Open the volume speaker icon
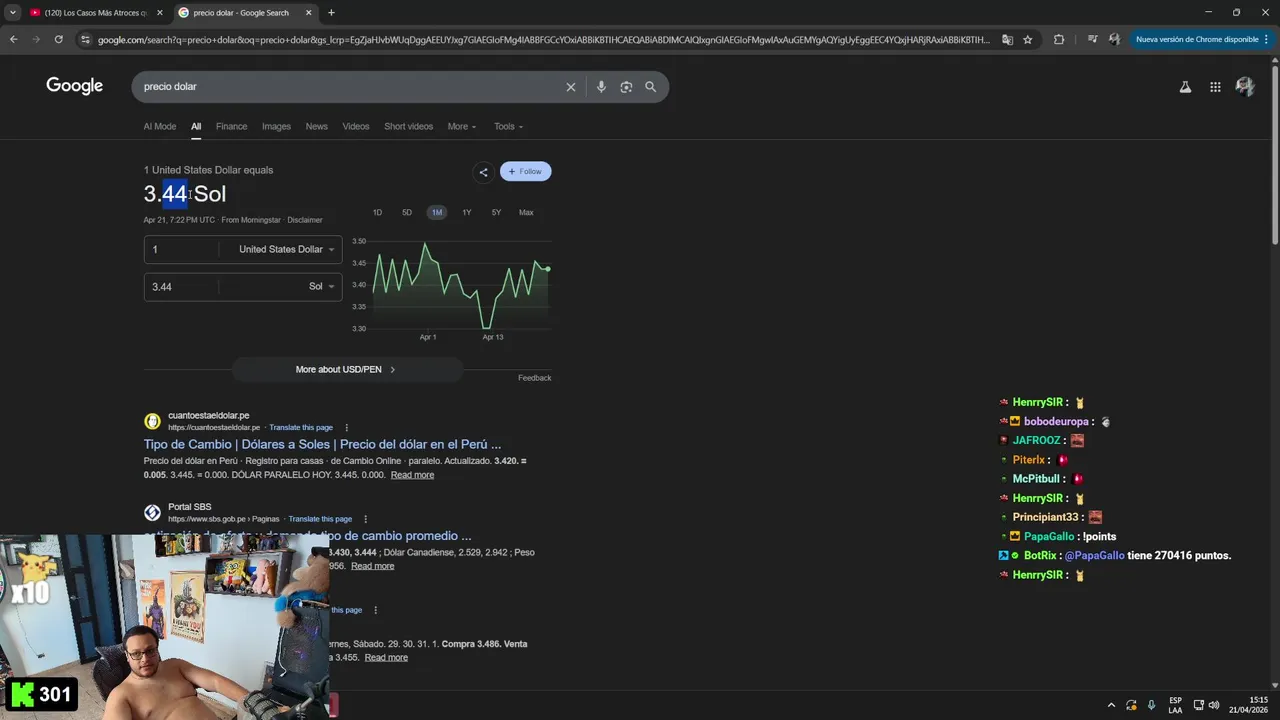Image resolution: width=1280 pixels, height=720 pixels. pos(1214,705)
